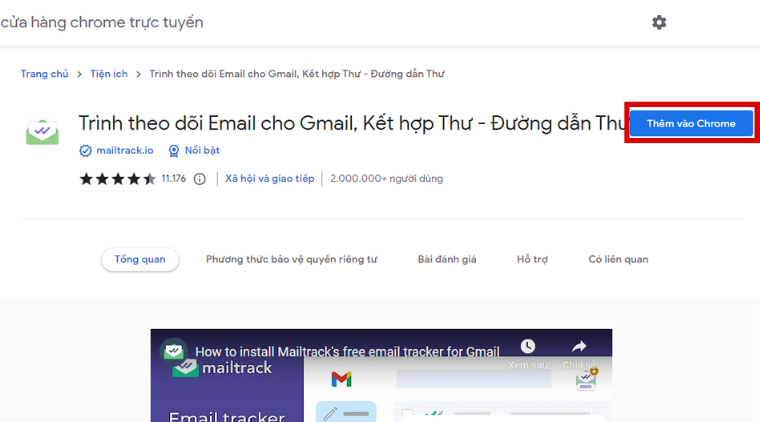
Task: Open the Bài đánh giá tab
Action: tap(447, 259)
